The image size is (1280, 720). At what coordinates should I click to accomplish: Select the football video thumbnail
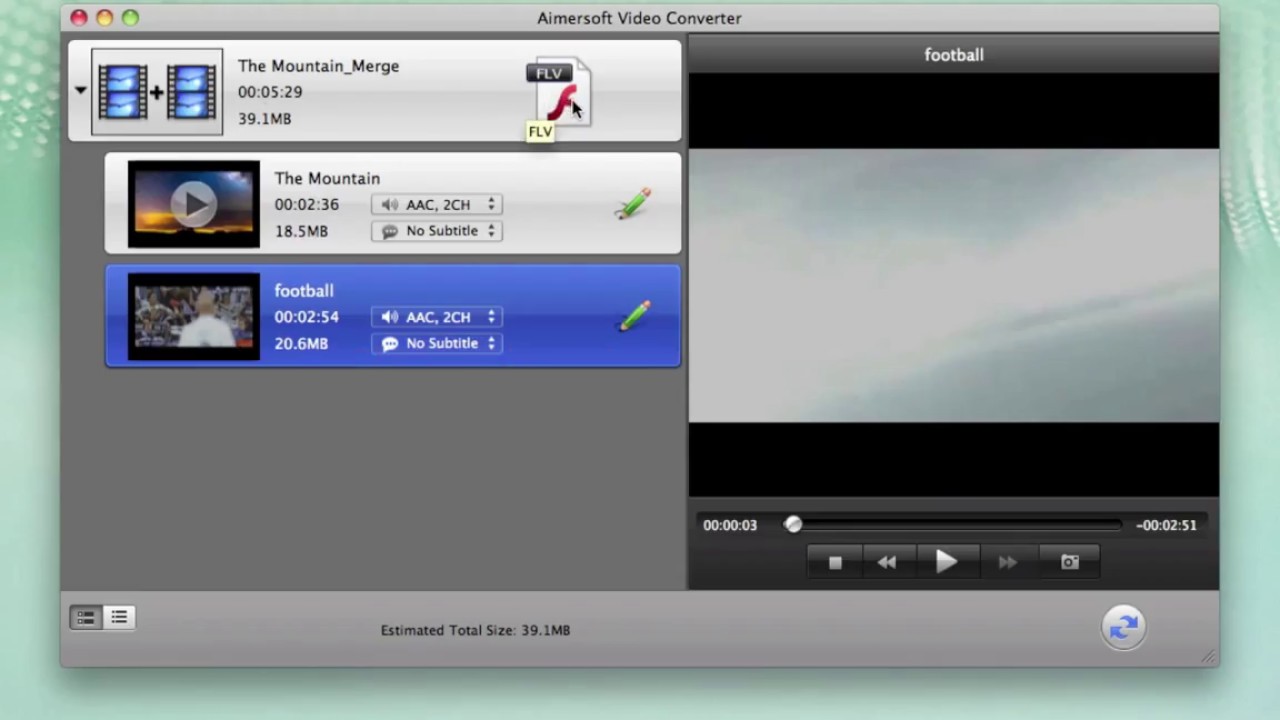(194, 316)
